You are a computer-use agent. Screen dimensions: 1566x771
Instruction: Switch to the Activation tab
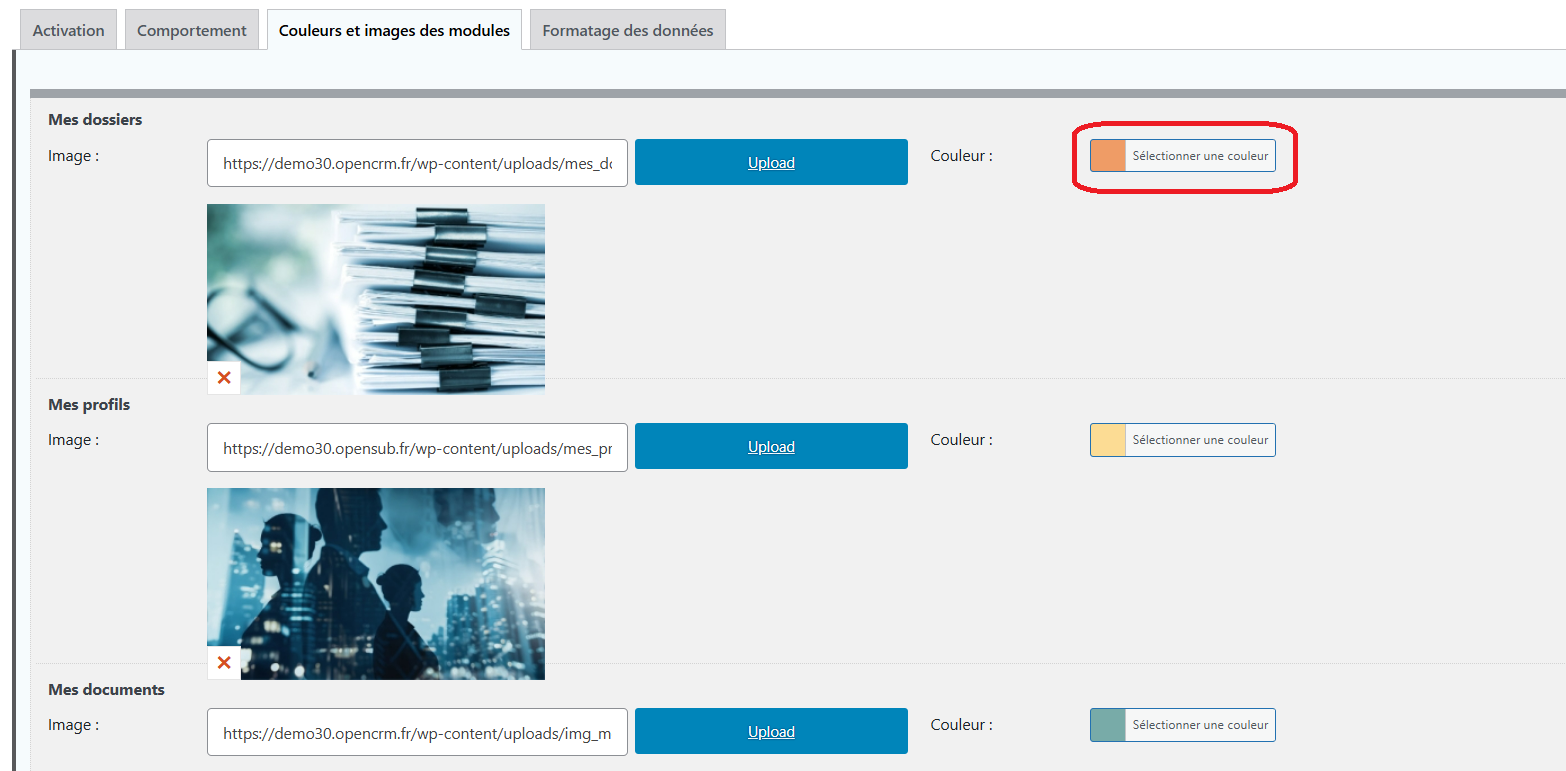pos(69,30)
